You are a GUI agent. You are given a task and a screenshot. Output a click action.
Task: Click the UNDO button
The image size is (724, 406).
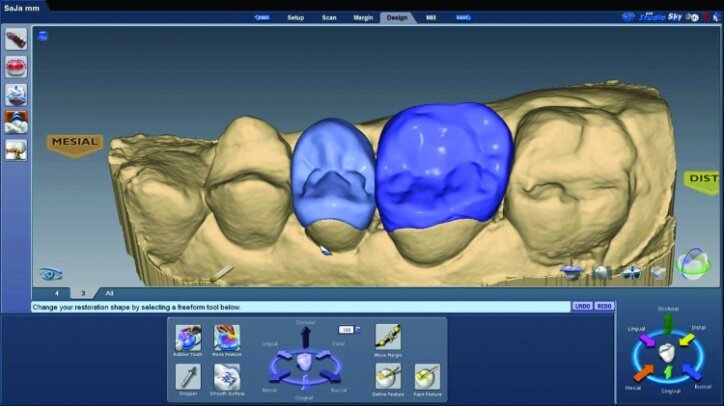point(582,306)
